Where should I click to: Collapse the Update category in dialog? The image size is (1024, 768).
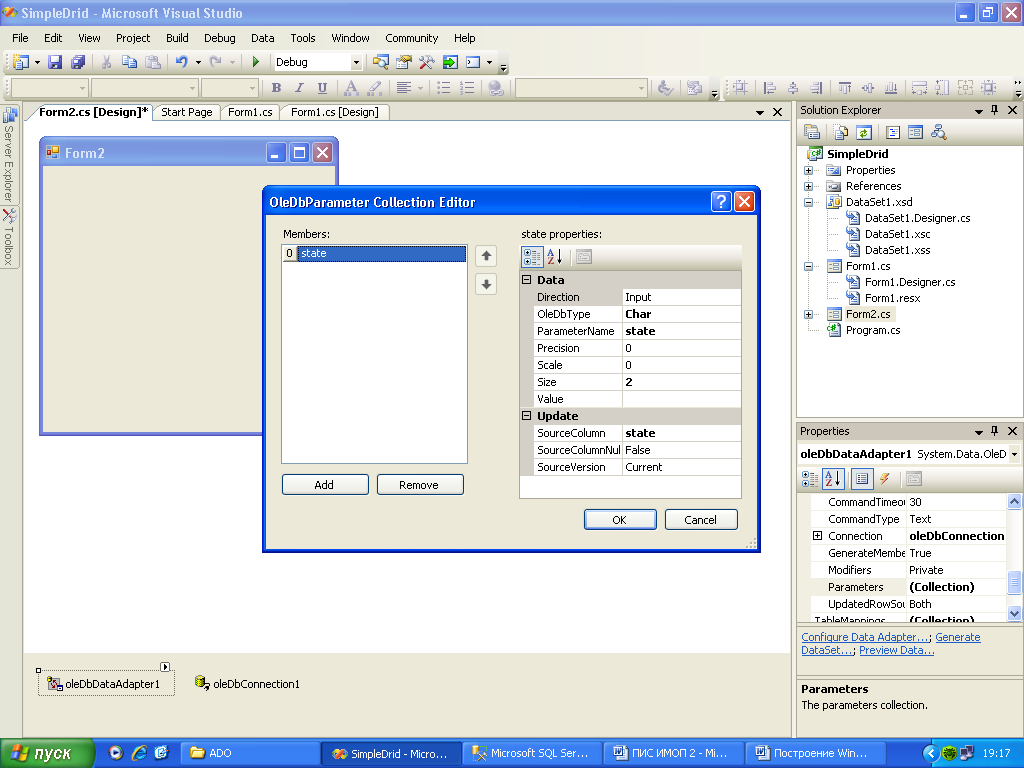click(x=527, y=415)
